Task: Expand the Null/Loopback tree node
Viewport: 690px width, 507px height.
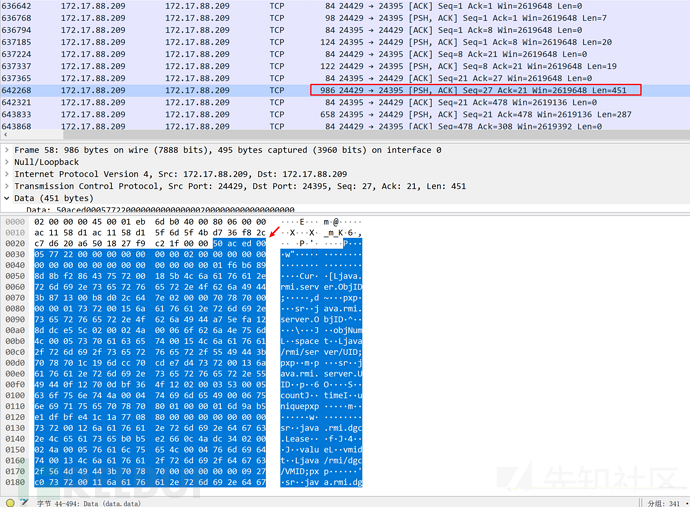Action: pyautogui.click(x=7, y=162)
